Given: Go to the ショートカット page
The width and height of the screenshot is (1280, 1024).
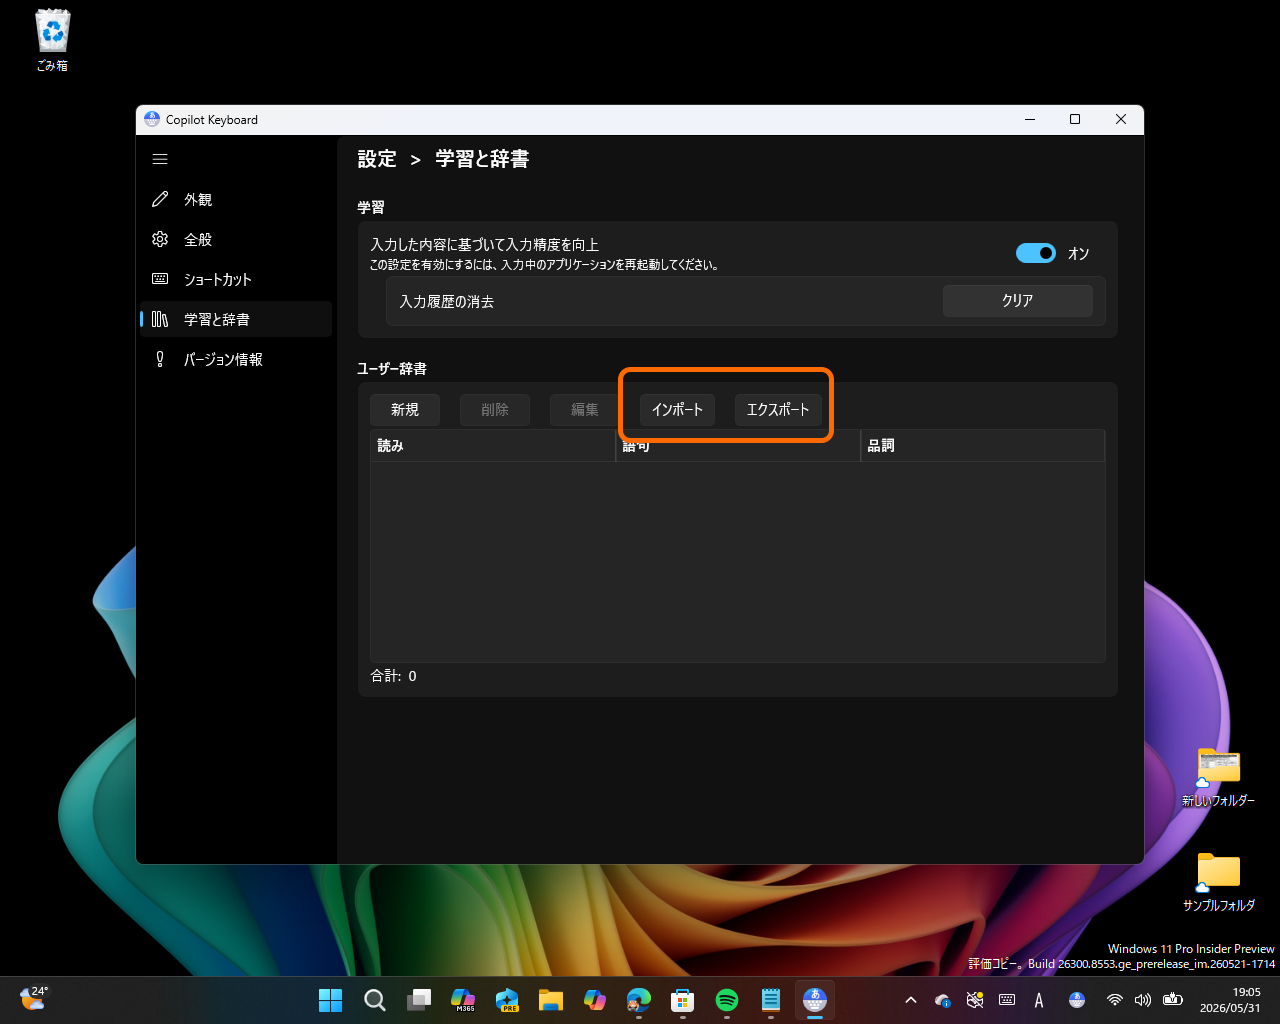Looking at the screenshot, I should pyautogui.click(x=236, y=280).
